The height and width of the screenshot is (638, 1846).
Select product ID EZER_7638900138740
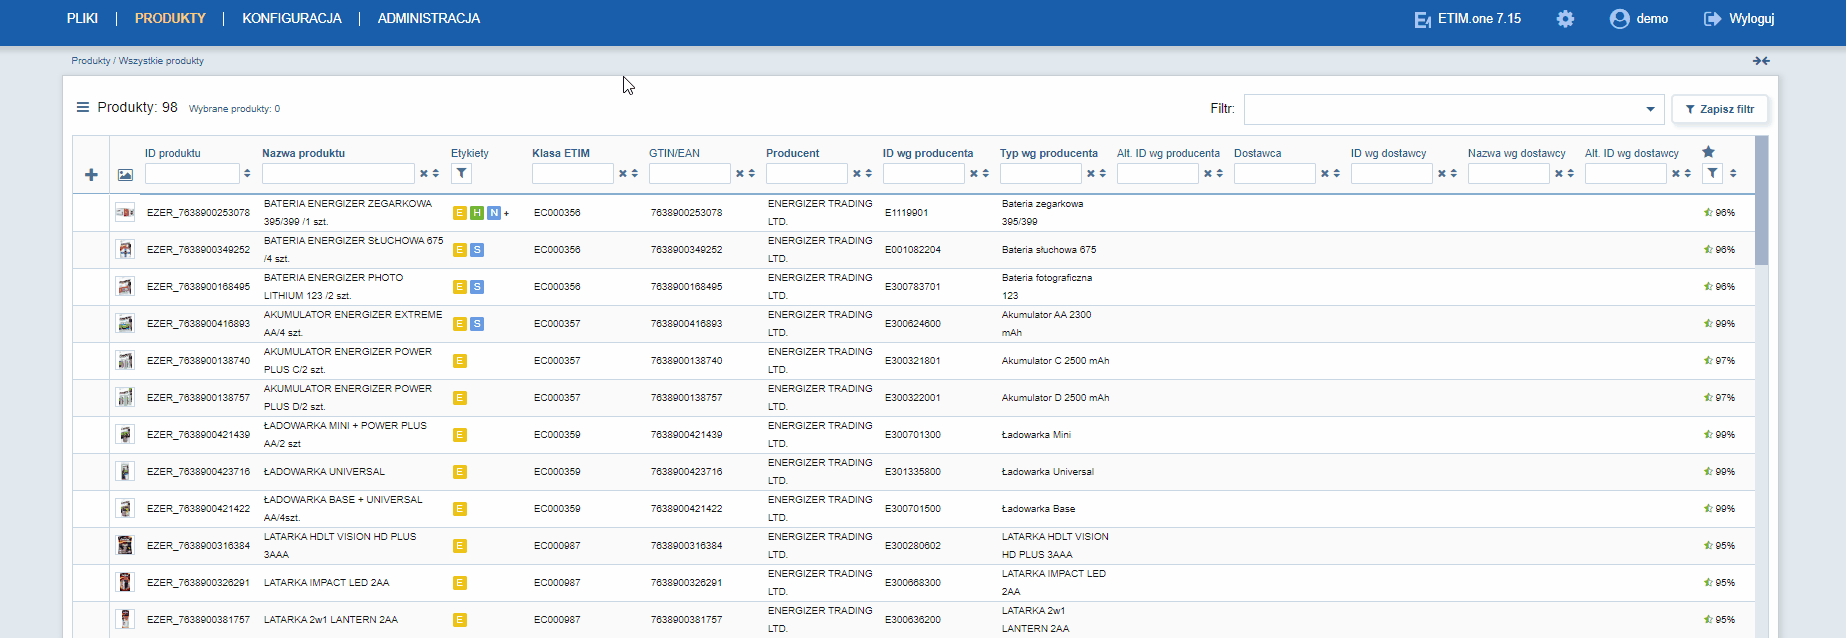click(198, 361)
